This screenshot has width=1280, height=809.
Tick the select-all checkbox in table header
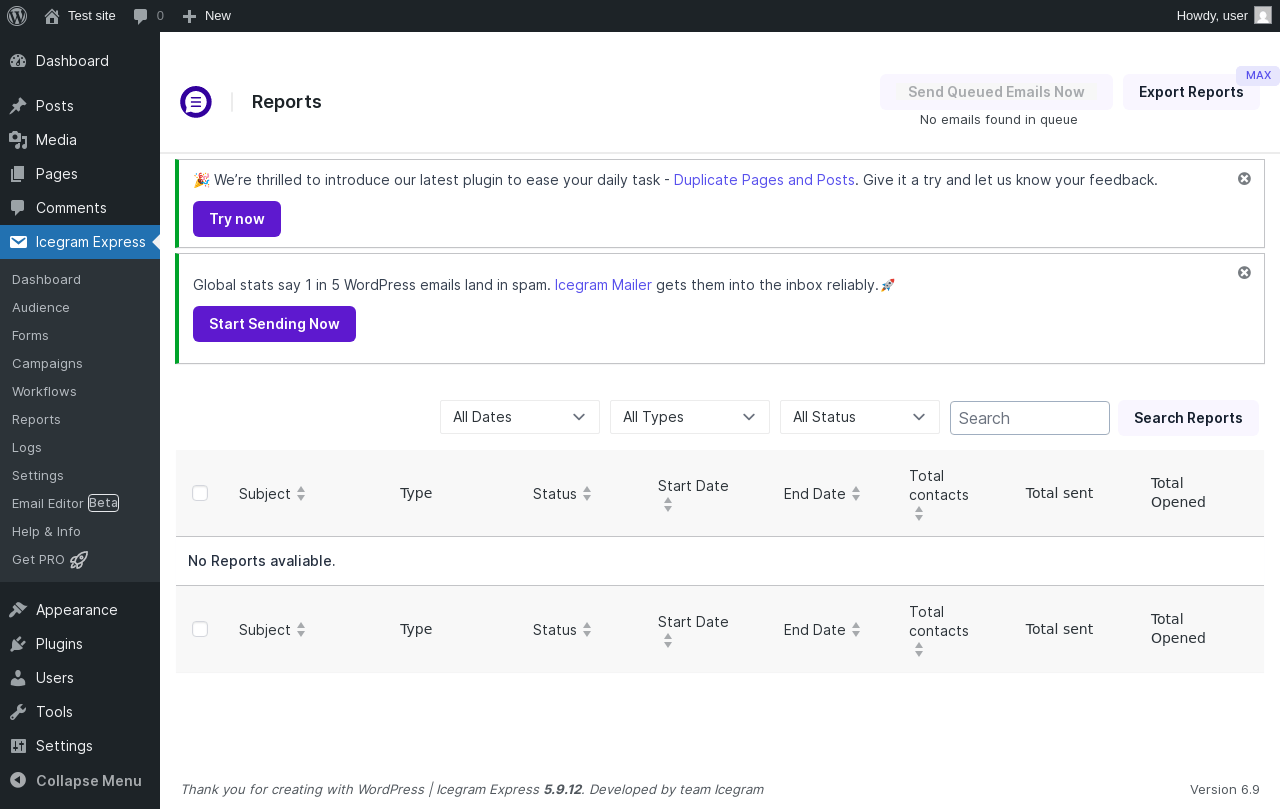[200, 493]
